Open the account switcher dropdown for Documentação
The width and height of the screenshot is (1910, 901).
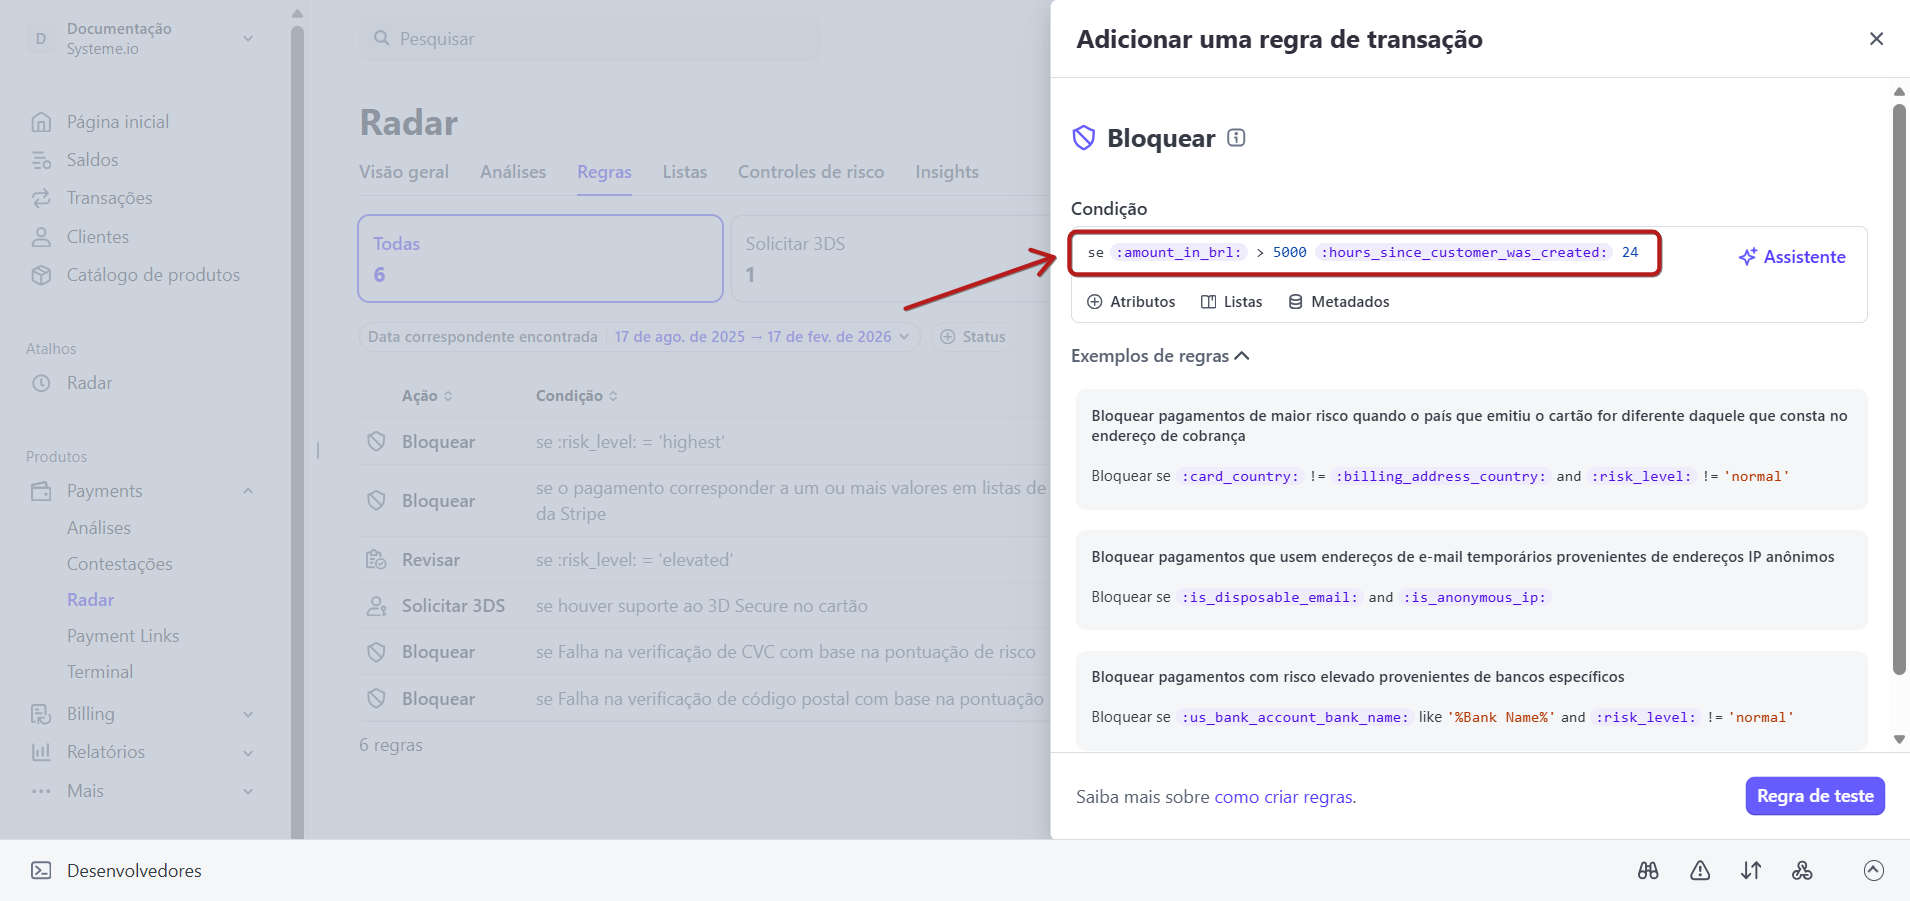click(248, 39)
